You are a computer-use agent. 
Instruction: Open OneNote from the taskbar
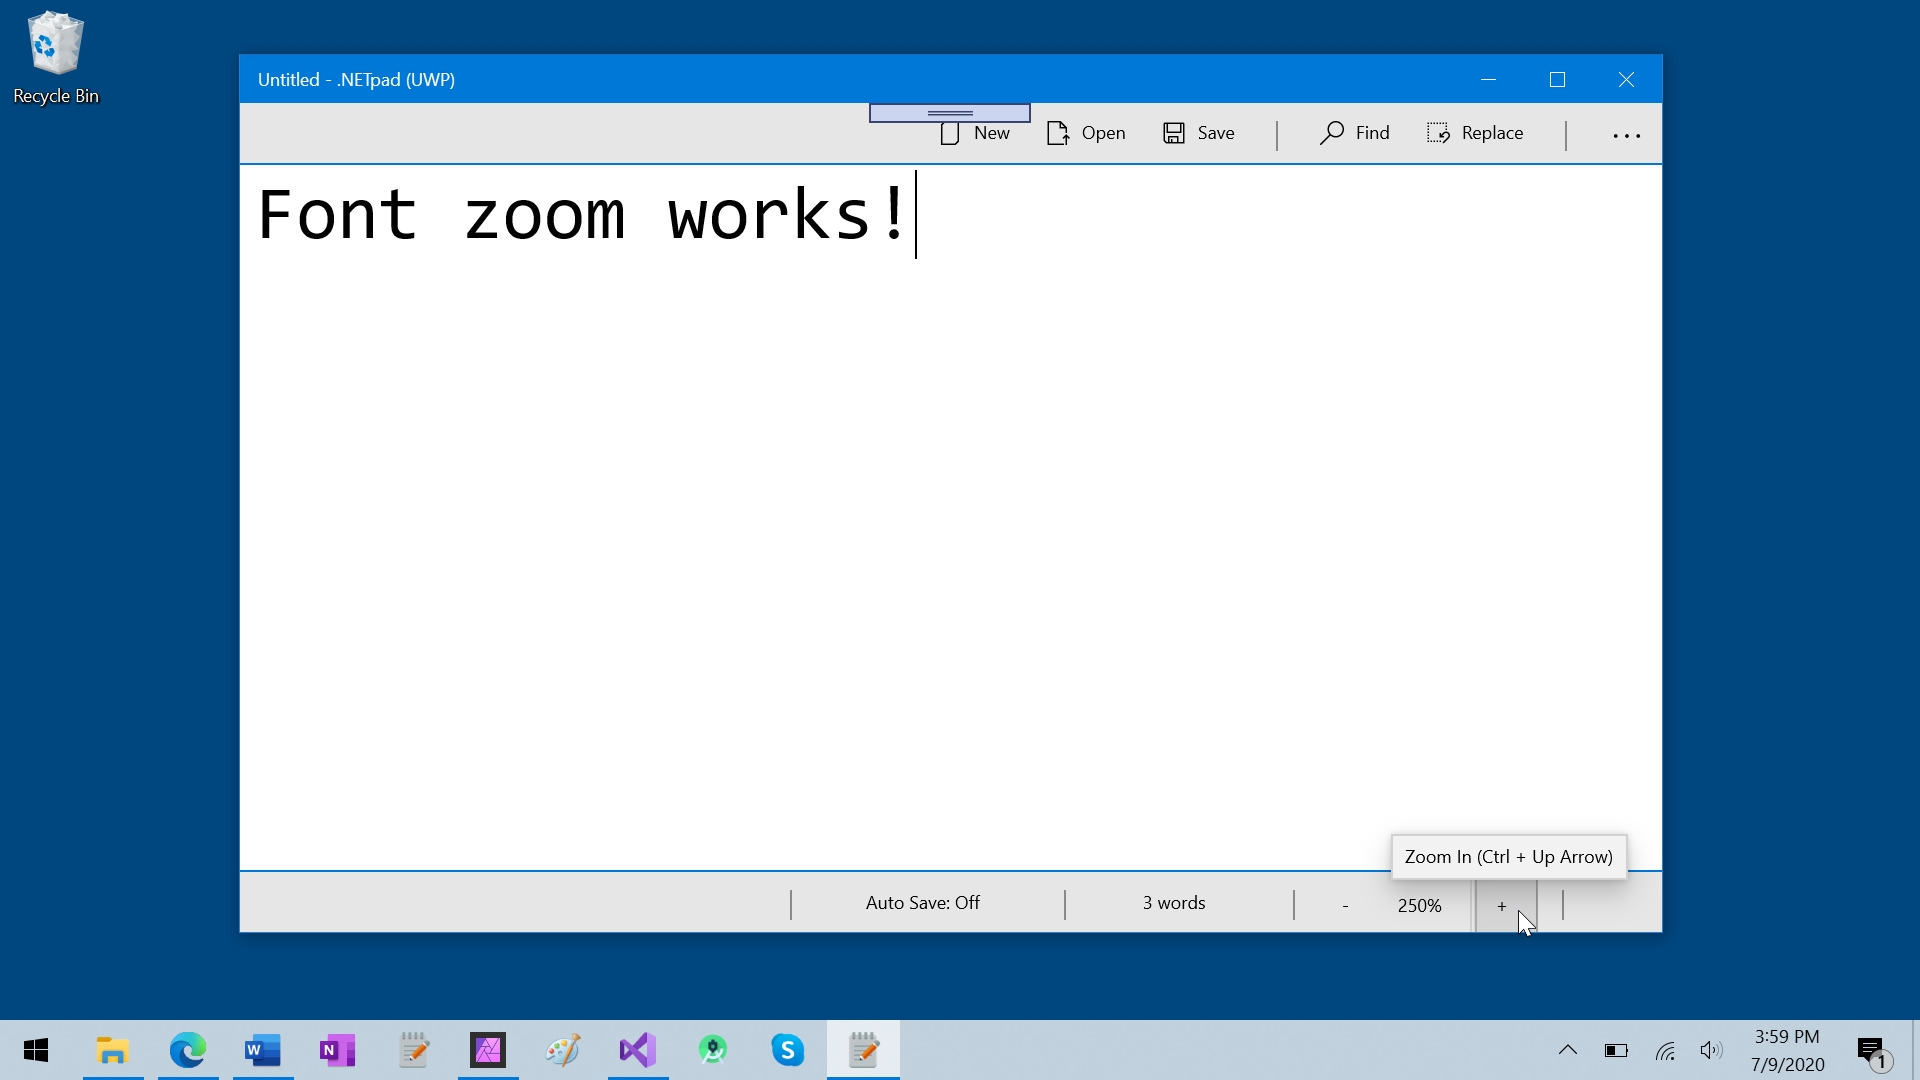coord(338,1050)
